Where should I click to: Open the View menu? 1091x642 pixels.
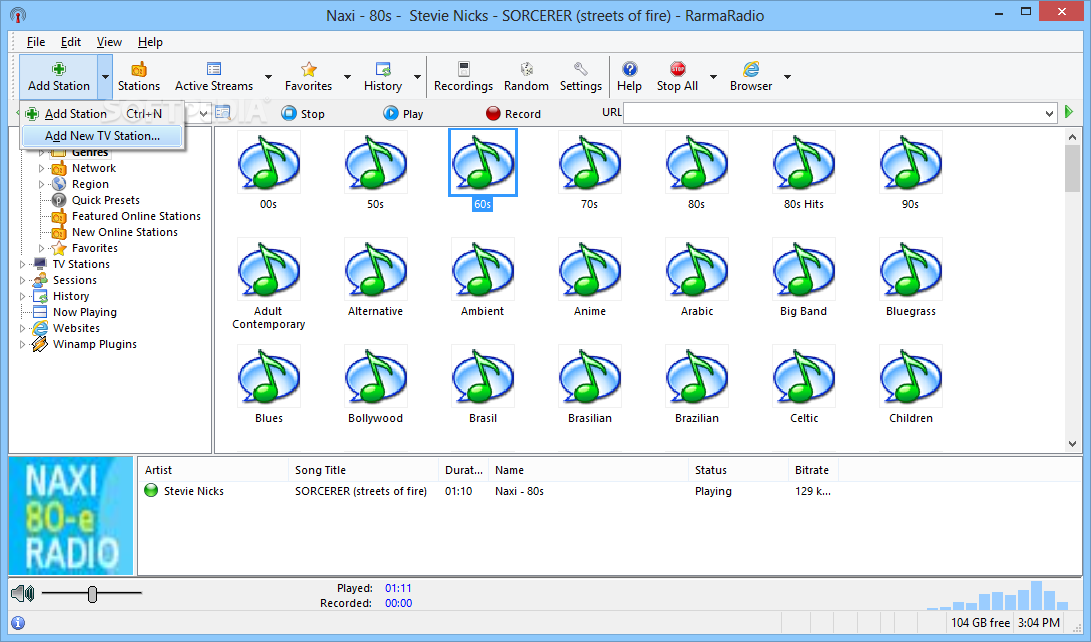click(109, 42)
